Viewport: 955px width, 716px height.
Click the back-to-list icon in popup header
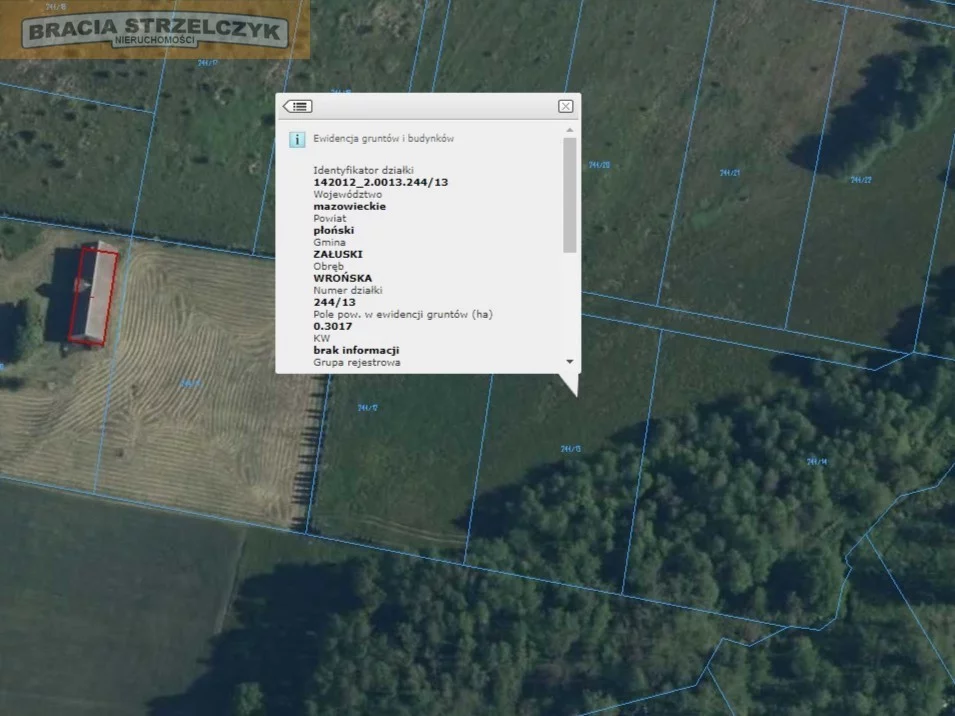pyautogui.click(x=298, y=106)
